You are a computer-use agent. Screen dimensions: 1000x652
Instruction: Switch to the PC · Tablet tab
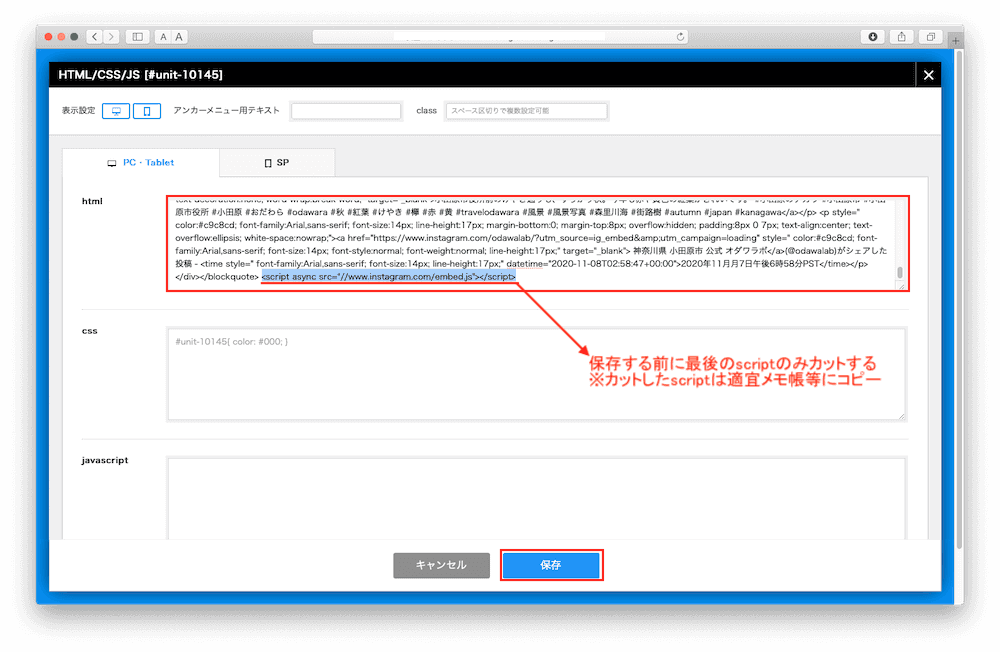pyautogui.click(x=141, y=163)
